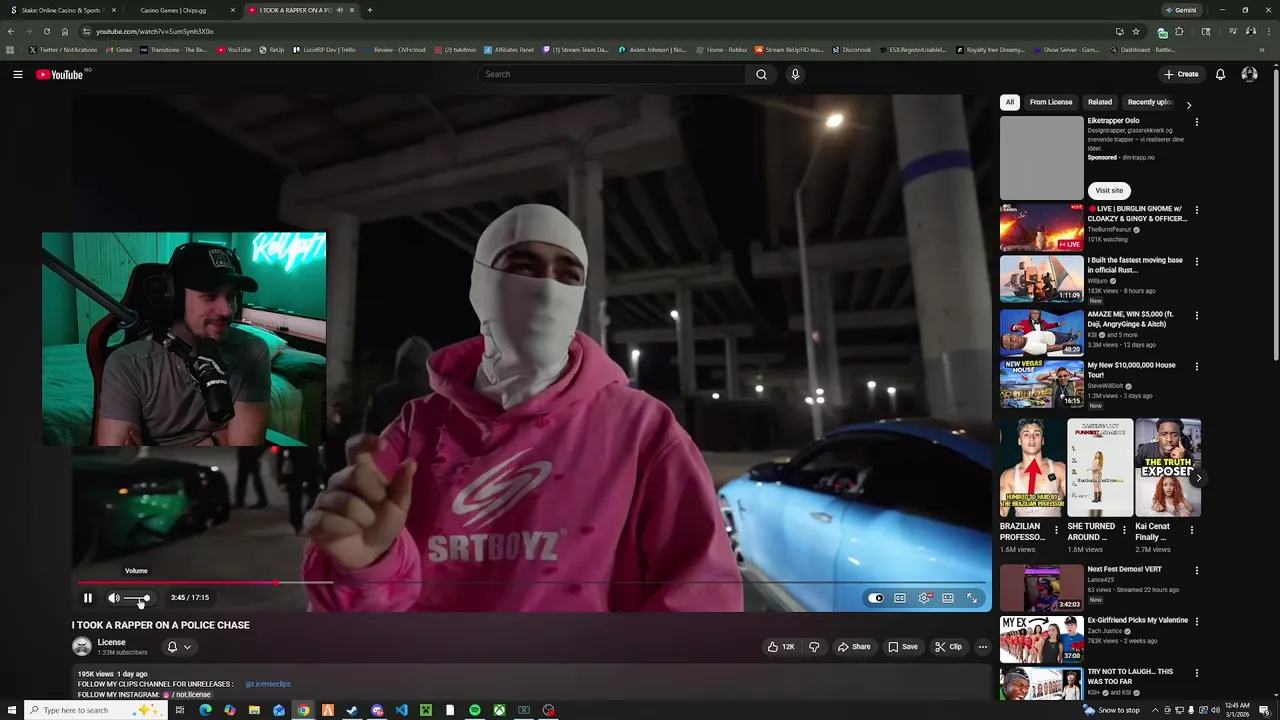Open options for Next Fest Demos video
The height and width of the screenshot is (720, 1280).
(1197, 571)
